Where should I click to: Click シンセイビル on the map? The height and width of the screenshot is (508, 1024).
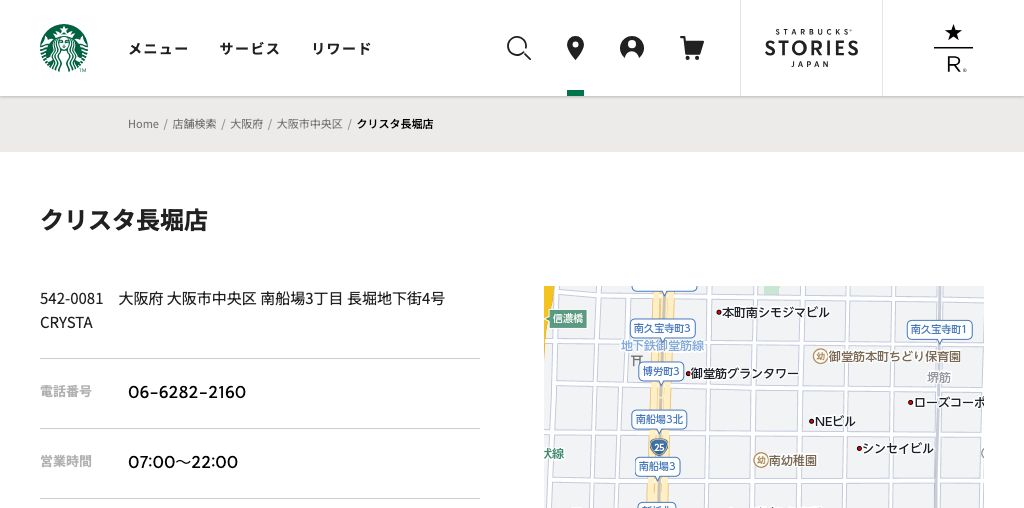point(897,449)
